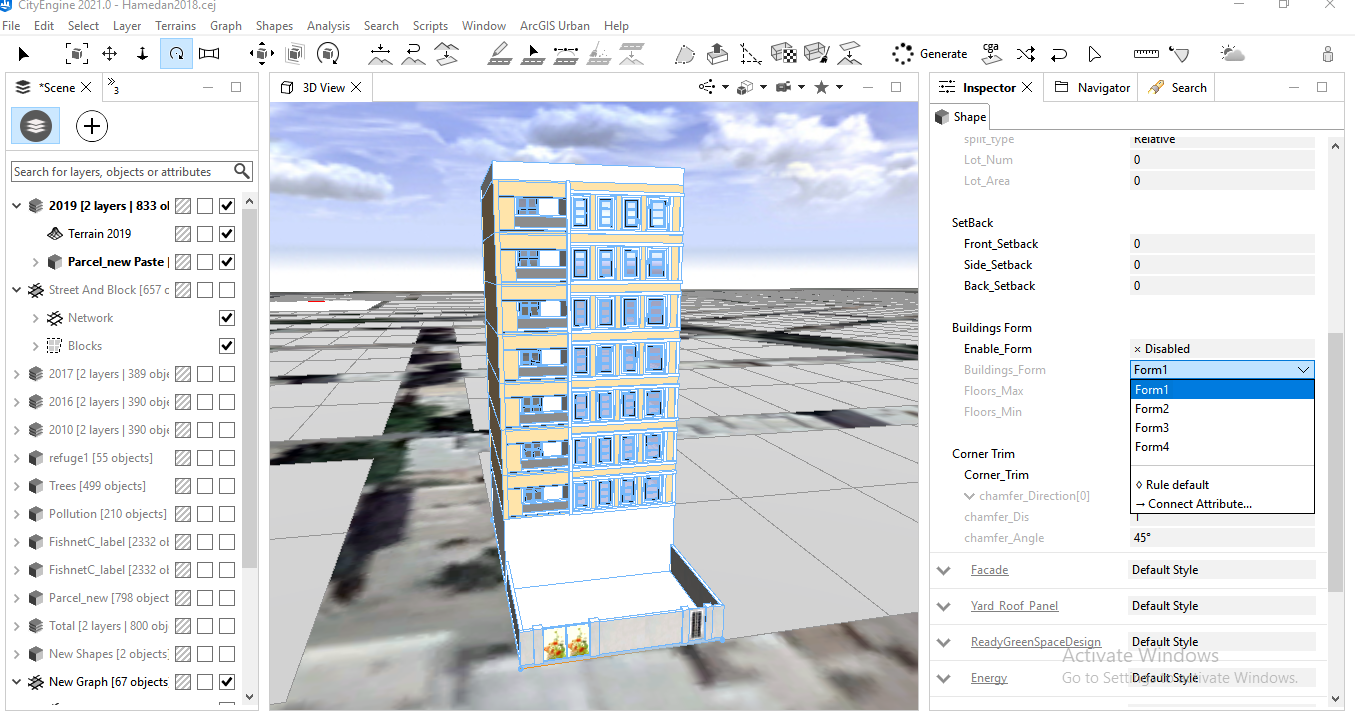
Task: Open the sun and cloud light settings
Action: point(1232,53)
